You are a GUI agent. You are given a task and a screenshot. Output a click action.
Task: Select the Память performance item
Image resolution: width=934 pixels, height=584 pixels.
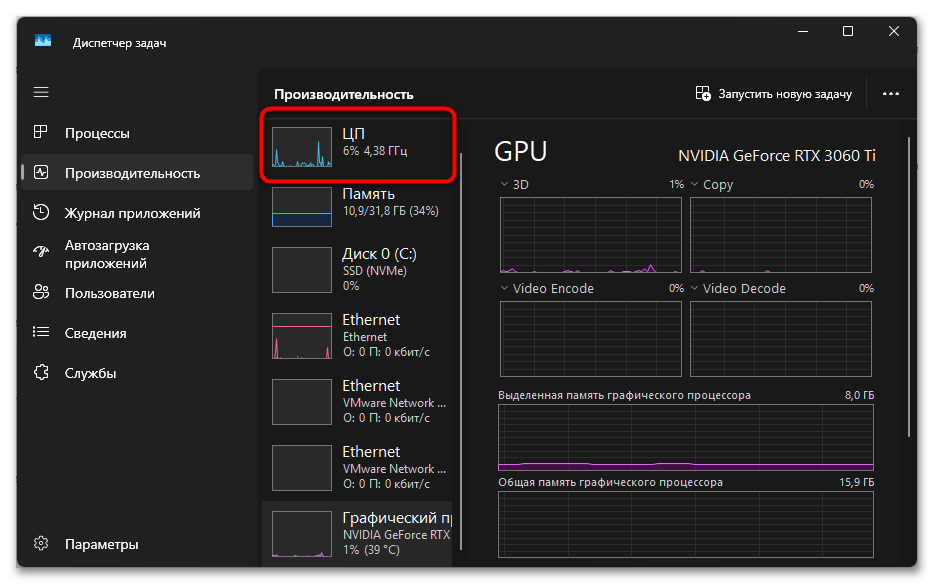coord(357,206)
